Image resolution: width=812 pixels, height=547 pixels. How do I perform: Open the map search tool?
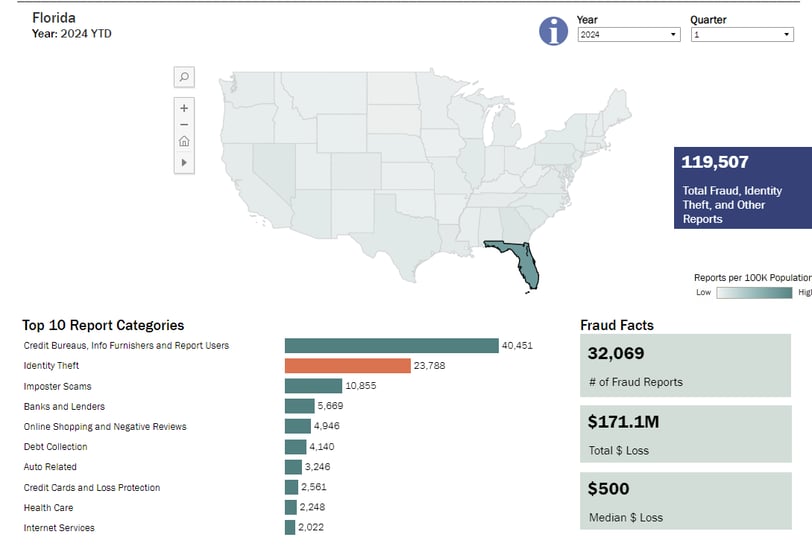click(x=184, y=77)
